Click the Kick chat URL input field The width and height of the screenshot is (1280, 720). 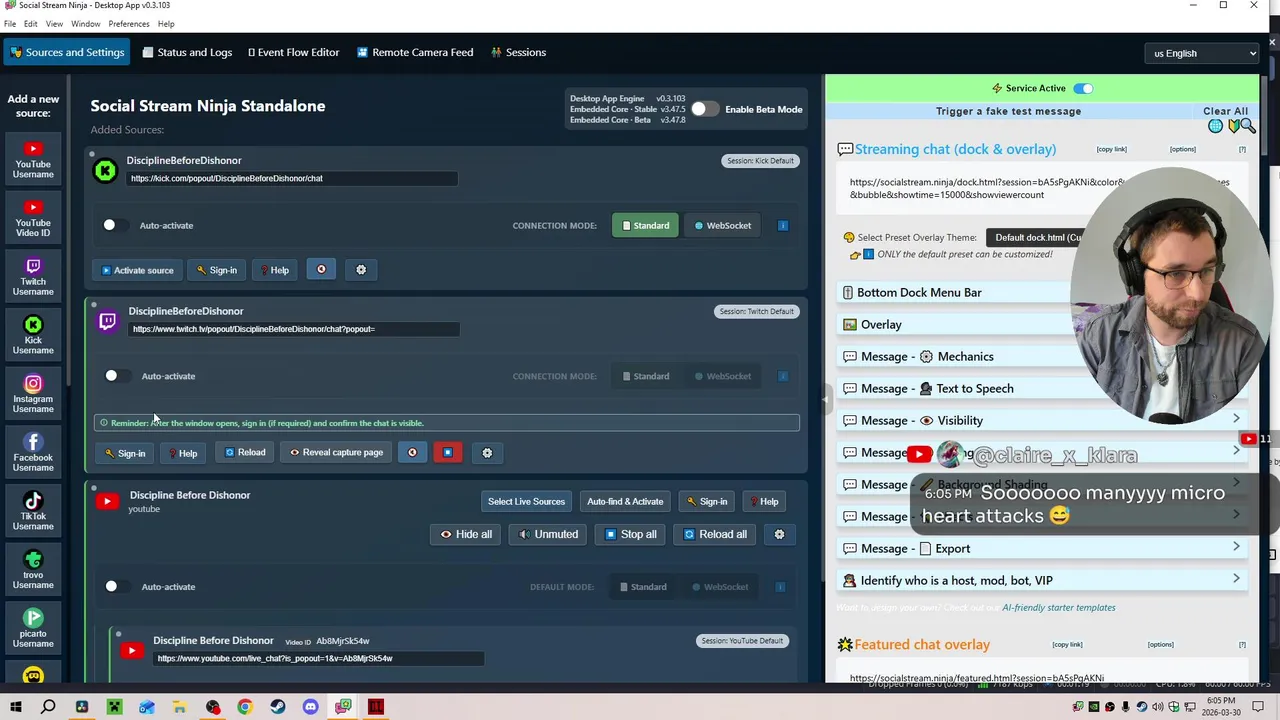(292, 179)
